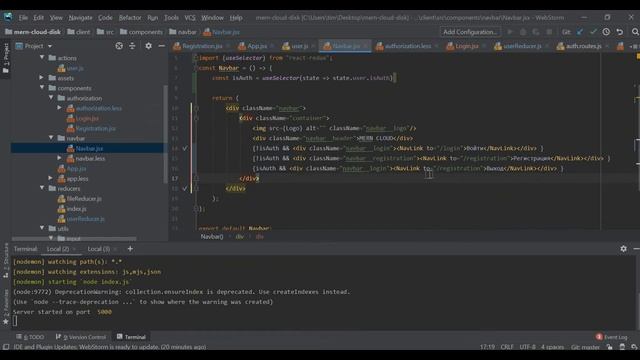Click the Navbar() breadcrumb below editor
Viewport: 640px width, 360px height.
coord(212,236)
